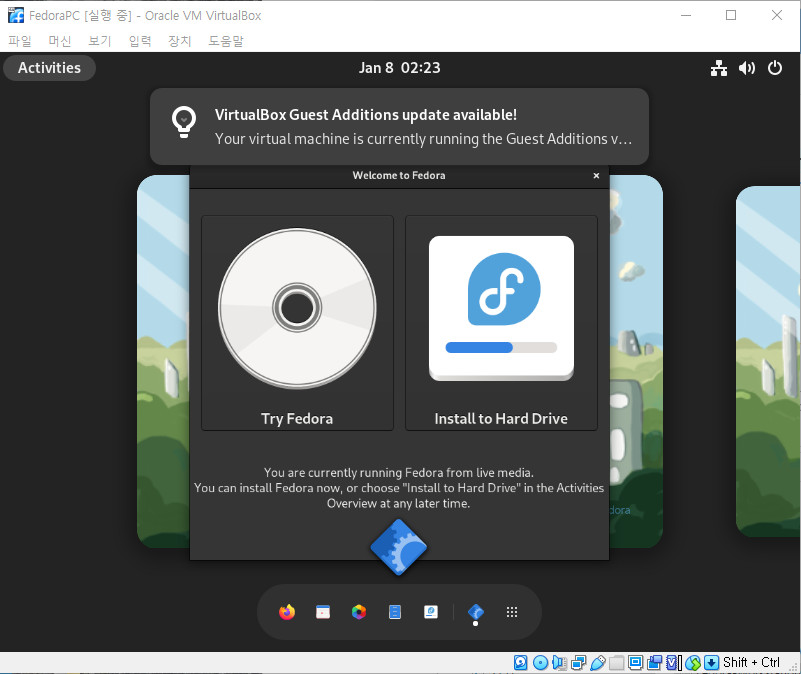Click the CPU virtualization chip icon
The height and width of the screenshot is (674, 801).
(x=674, y=663)
